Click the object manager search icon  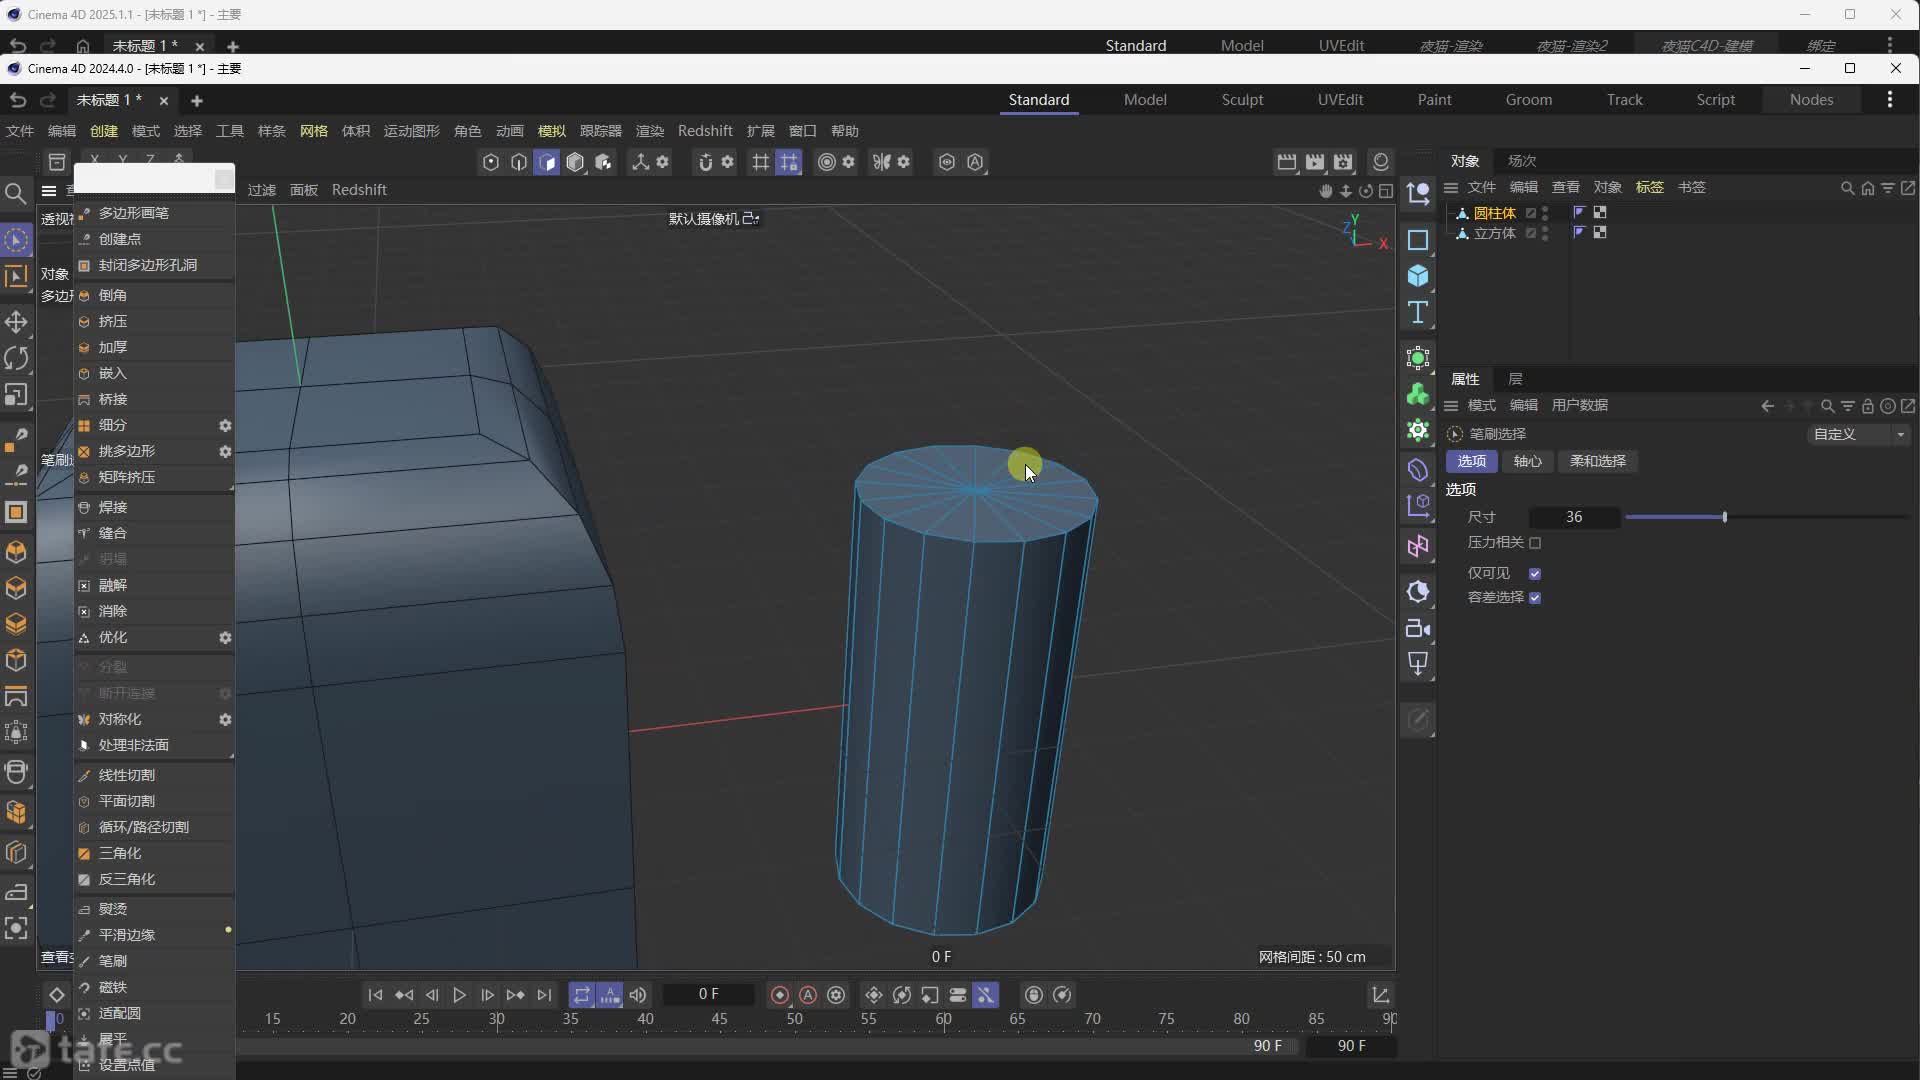click(1847, 188)
